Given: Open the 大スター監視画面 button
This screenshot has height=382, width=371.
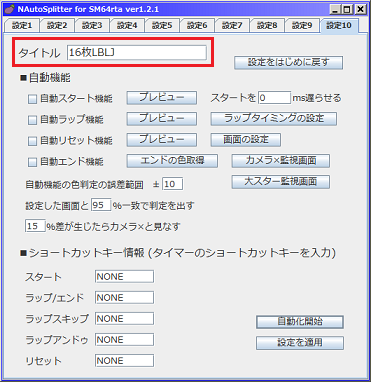Looking at the screenshot, I should (281, 182).
